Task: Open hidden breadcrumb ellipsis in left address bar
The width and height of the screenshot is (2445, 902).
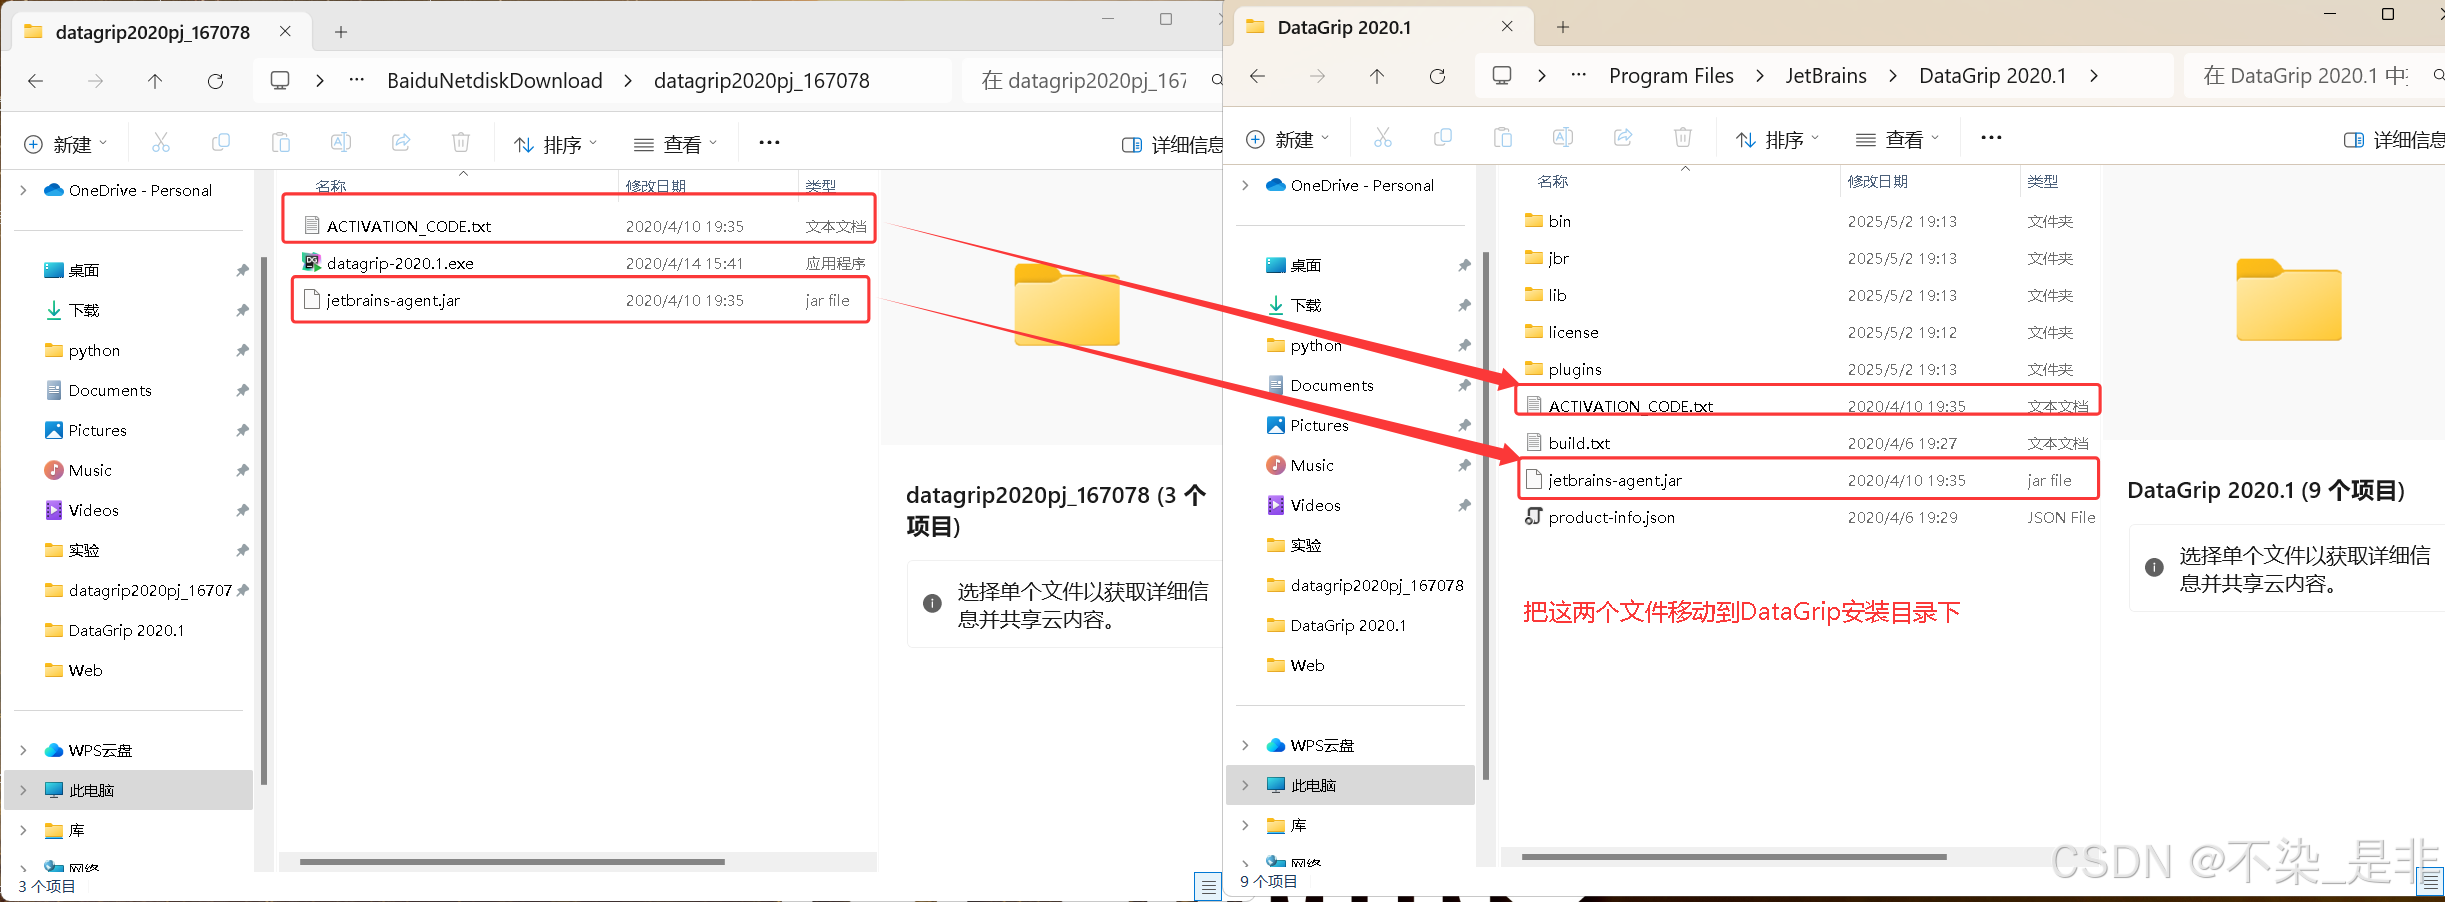Action: pos(356,80)
